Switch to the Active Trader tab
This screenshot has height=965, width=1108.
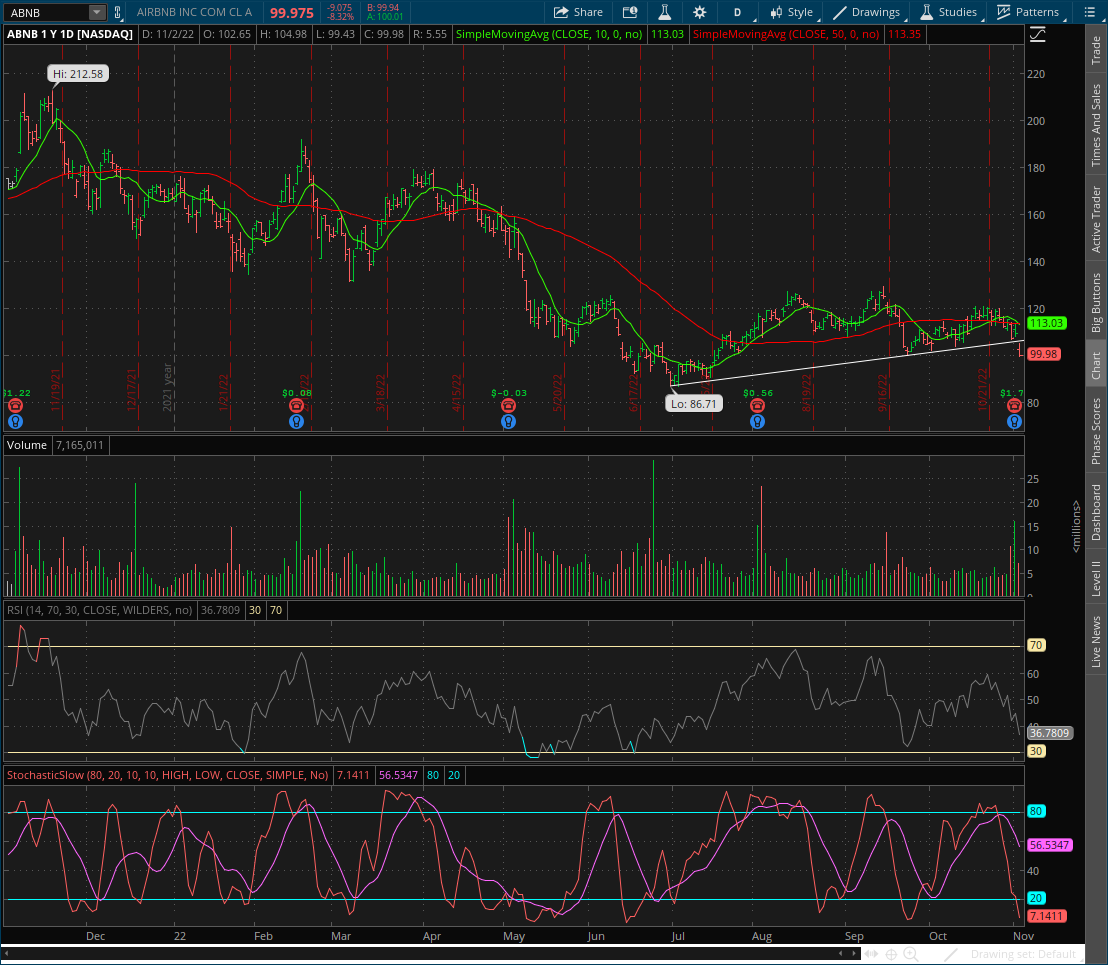(1096, 219)
